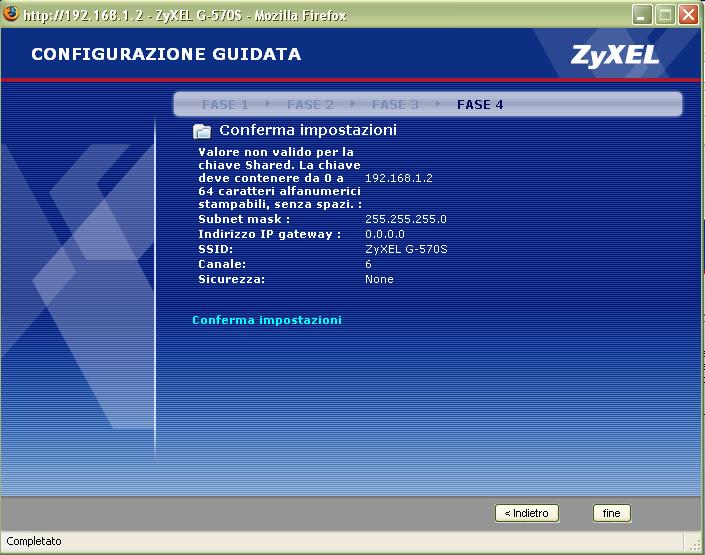Minimize the Firefox window

tap(642, 14)
